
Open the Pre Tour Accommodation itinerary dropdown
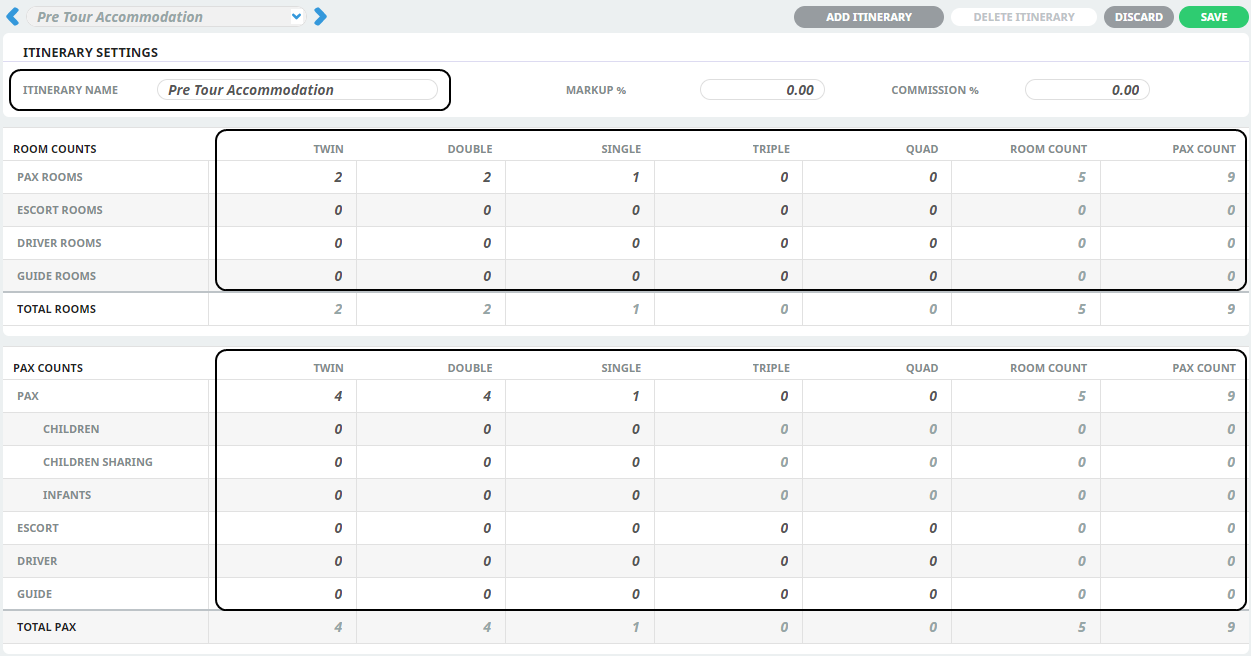pyautogui.click(x=166, y=17)
